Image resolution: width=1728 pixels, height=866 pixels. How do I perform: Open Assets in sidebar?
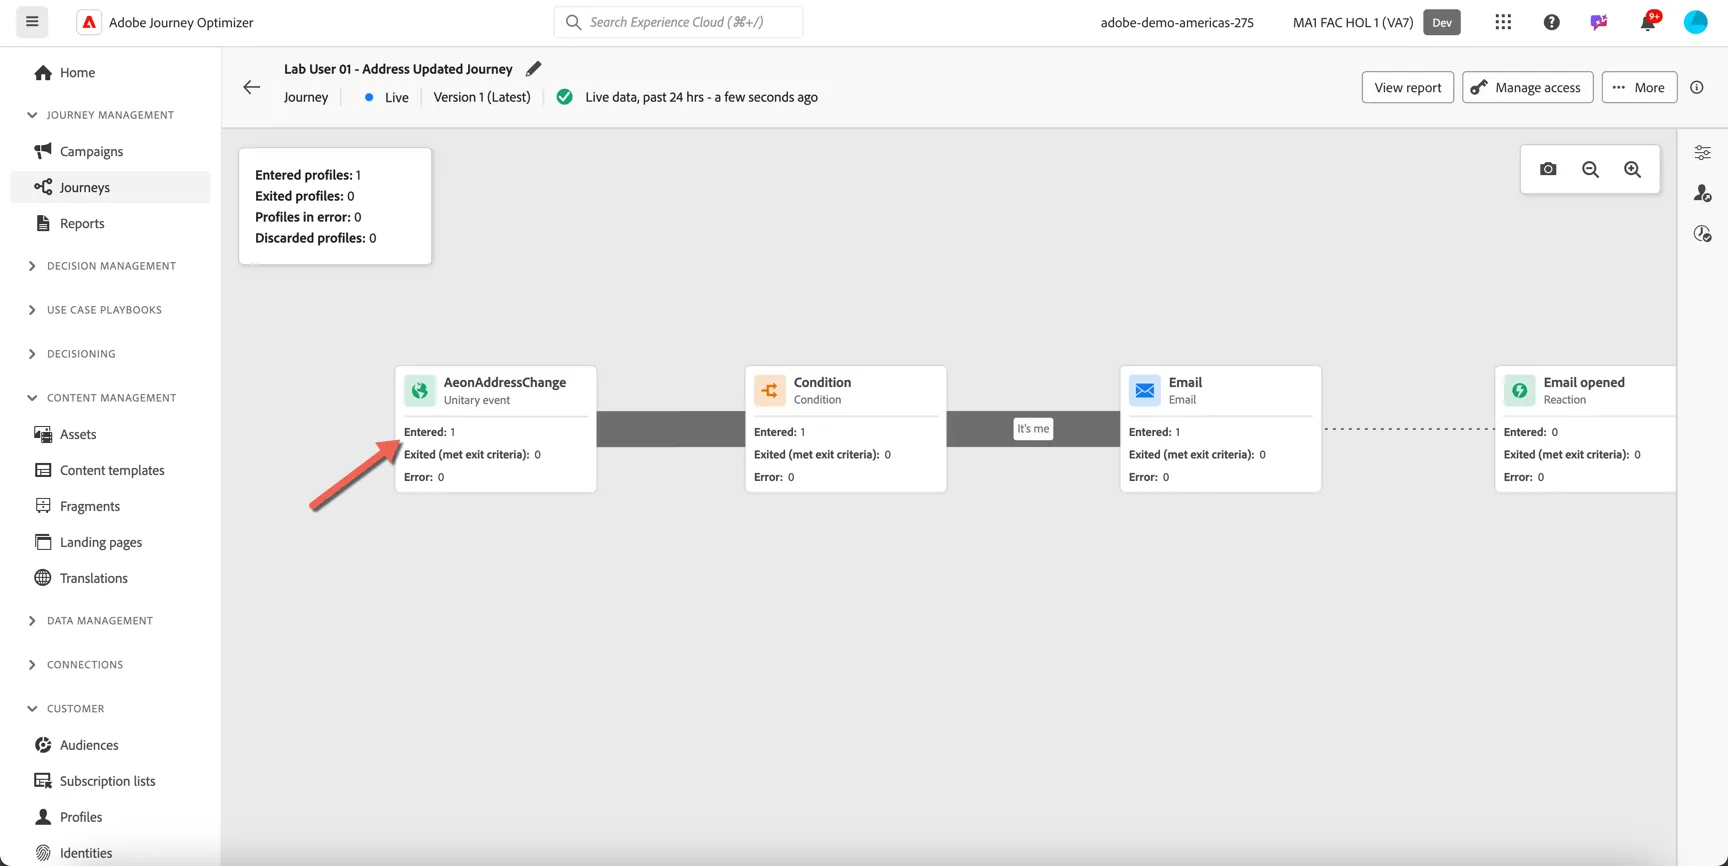(110, 434)
